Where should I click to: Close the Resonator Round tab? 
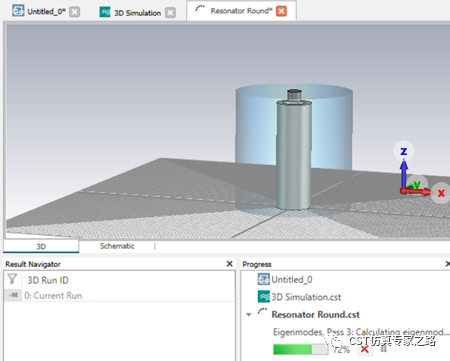[281, 11]
